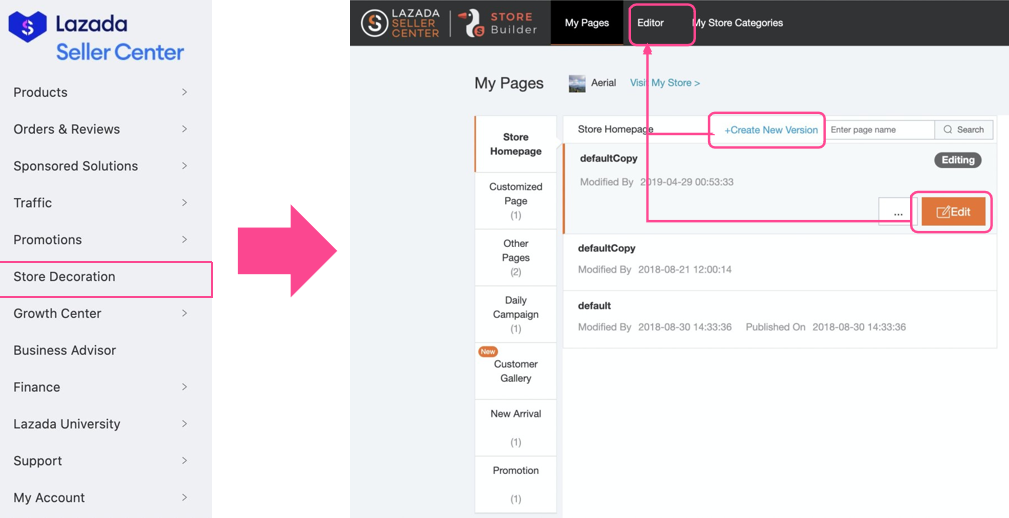This screenshot has width=1009, height=518.
Task: Expand the My Account chevron
Action: 184,497
